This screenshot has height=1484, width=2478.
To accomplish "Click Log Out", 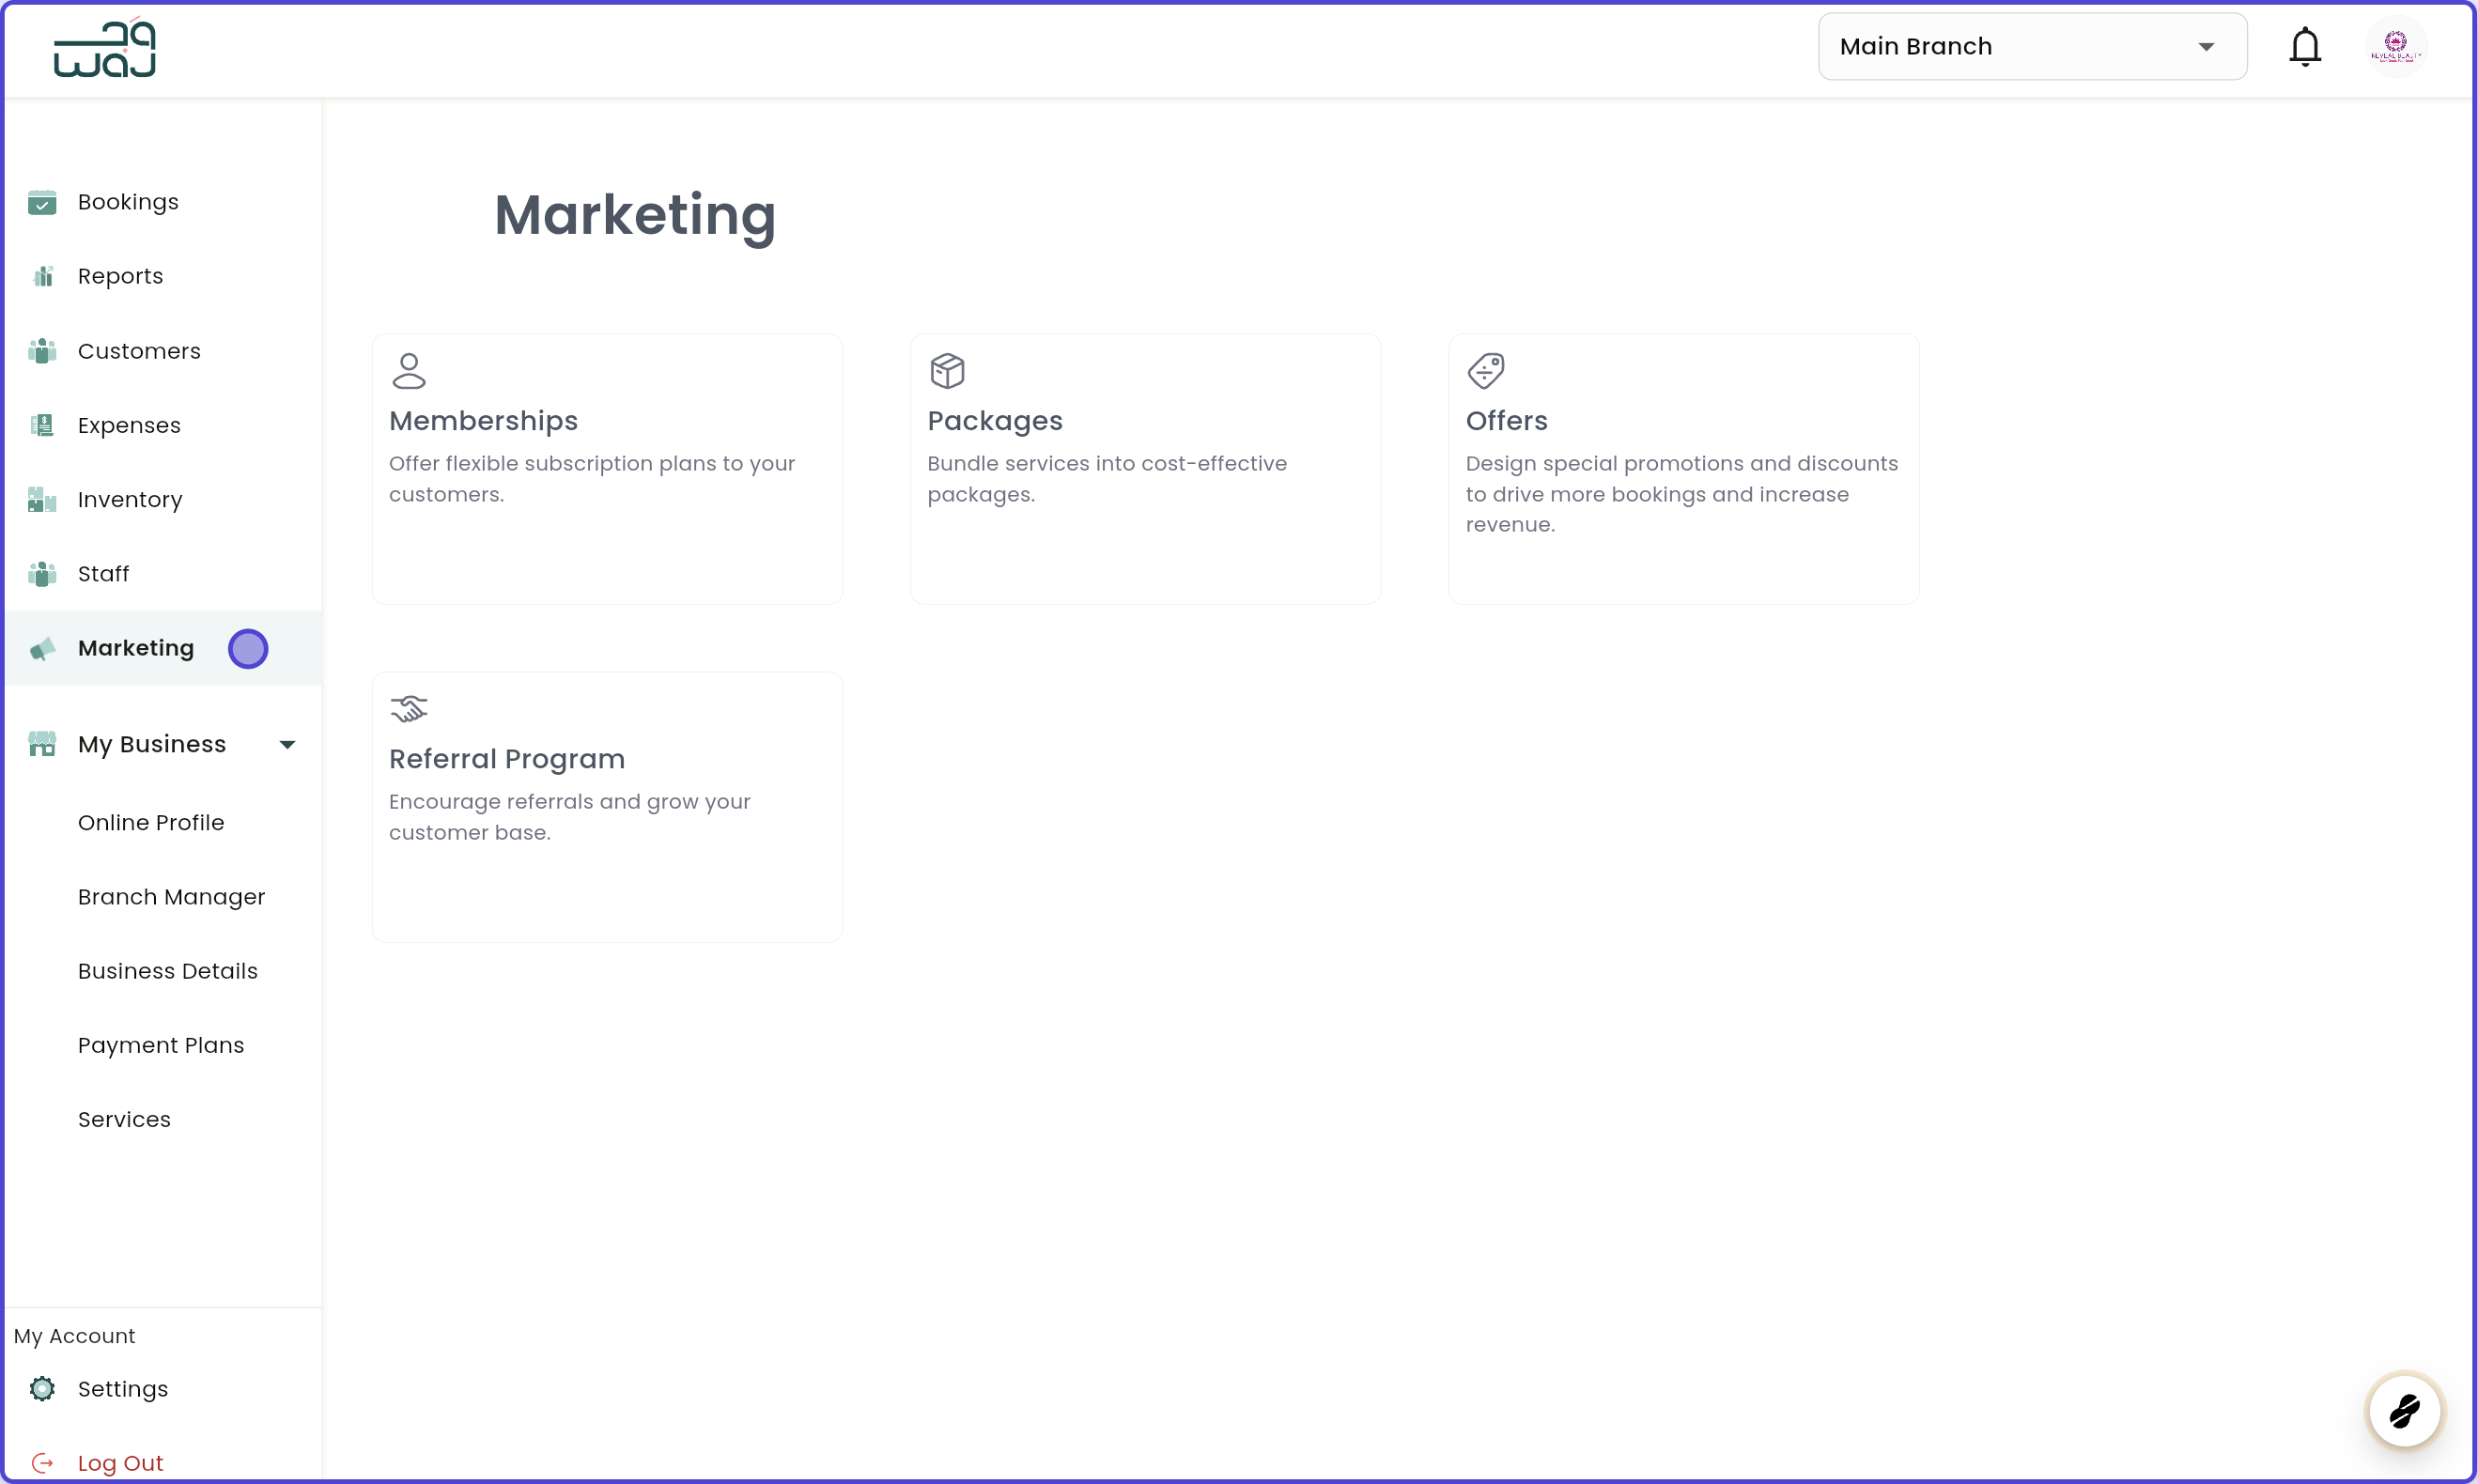I will click(x=122, y=1462).
